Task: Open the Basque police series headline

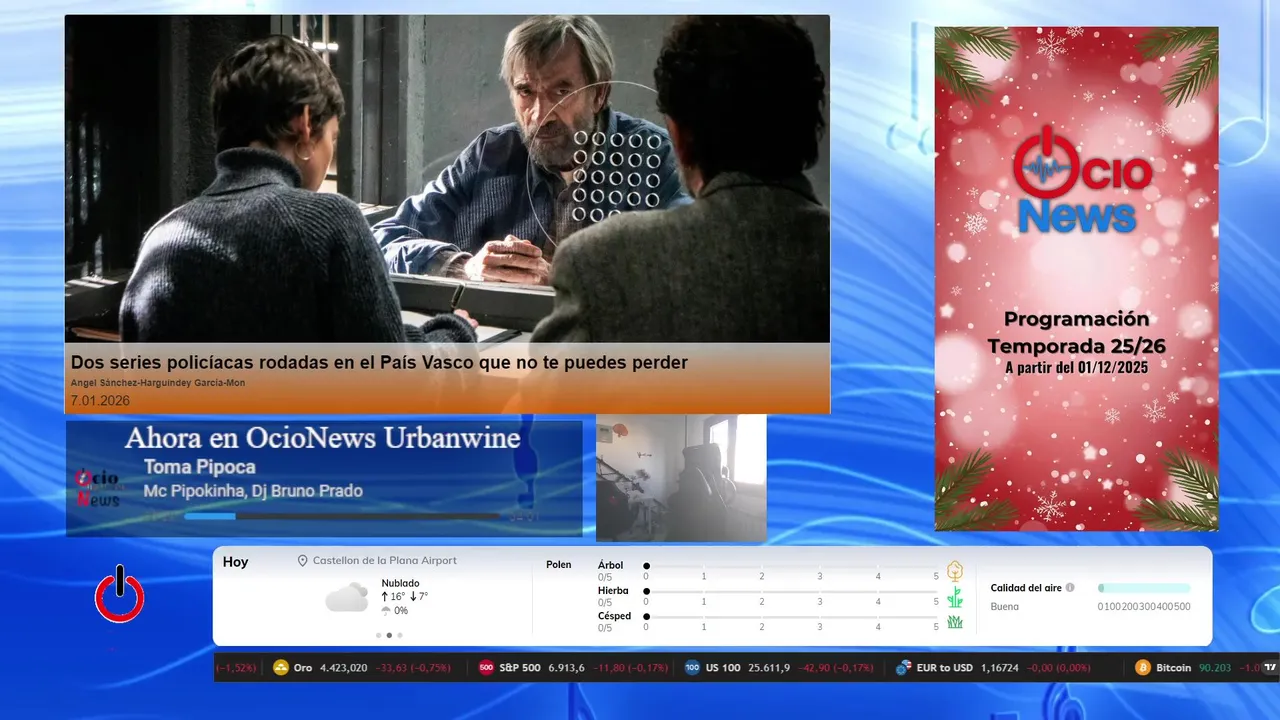Action: pyautogui.click(x=379, y=362)
